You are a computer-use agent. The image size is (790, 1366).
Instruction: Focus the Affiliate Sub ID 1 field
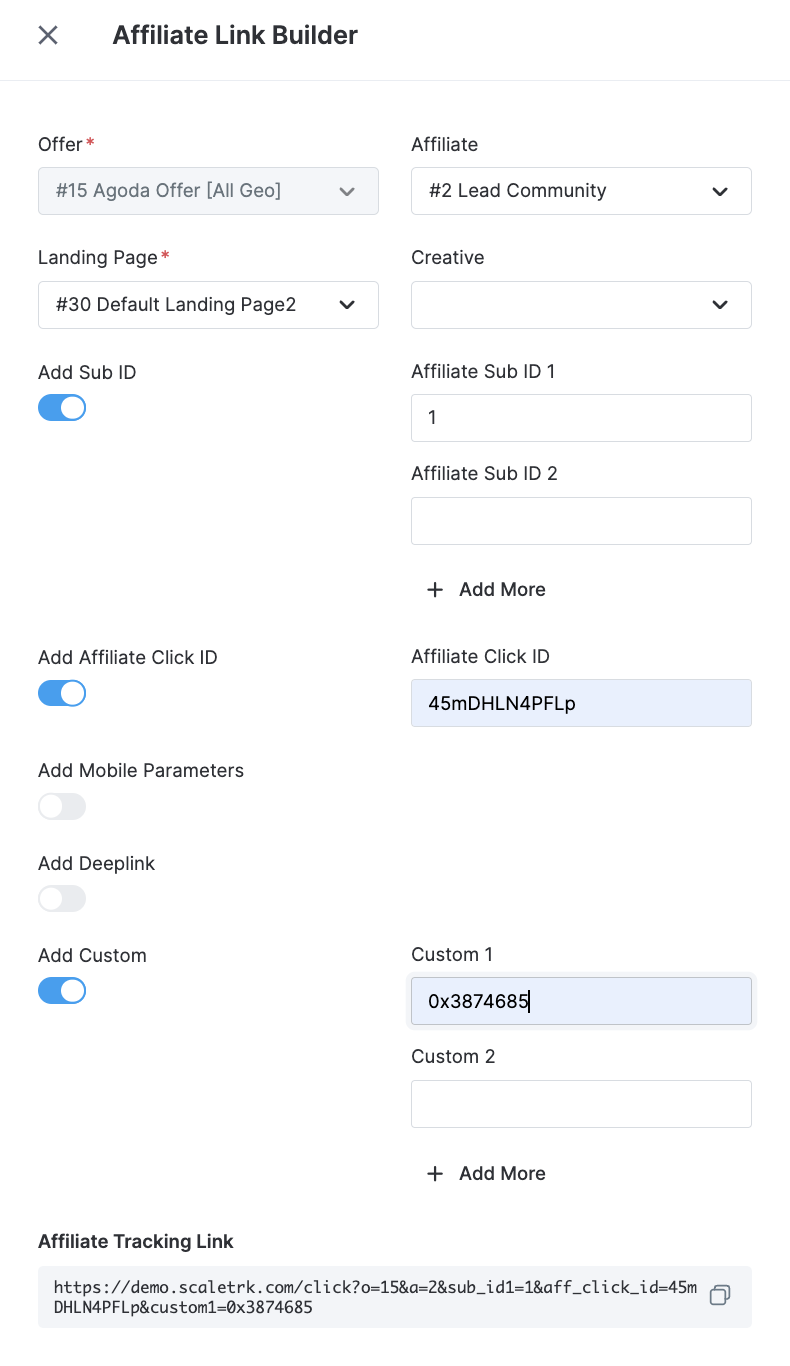[x=581, y=418]
